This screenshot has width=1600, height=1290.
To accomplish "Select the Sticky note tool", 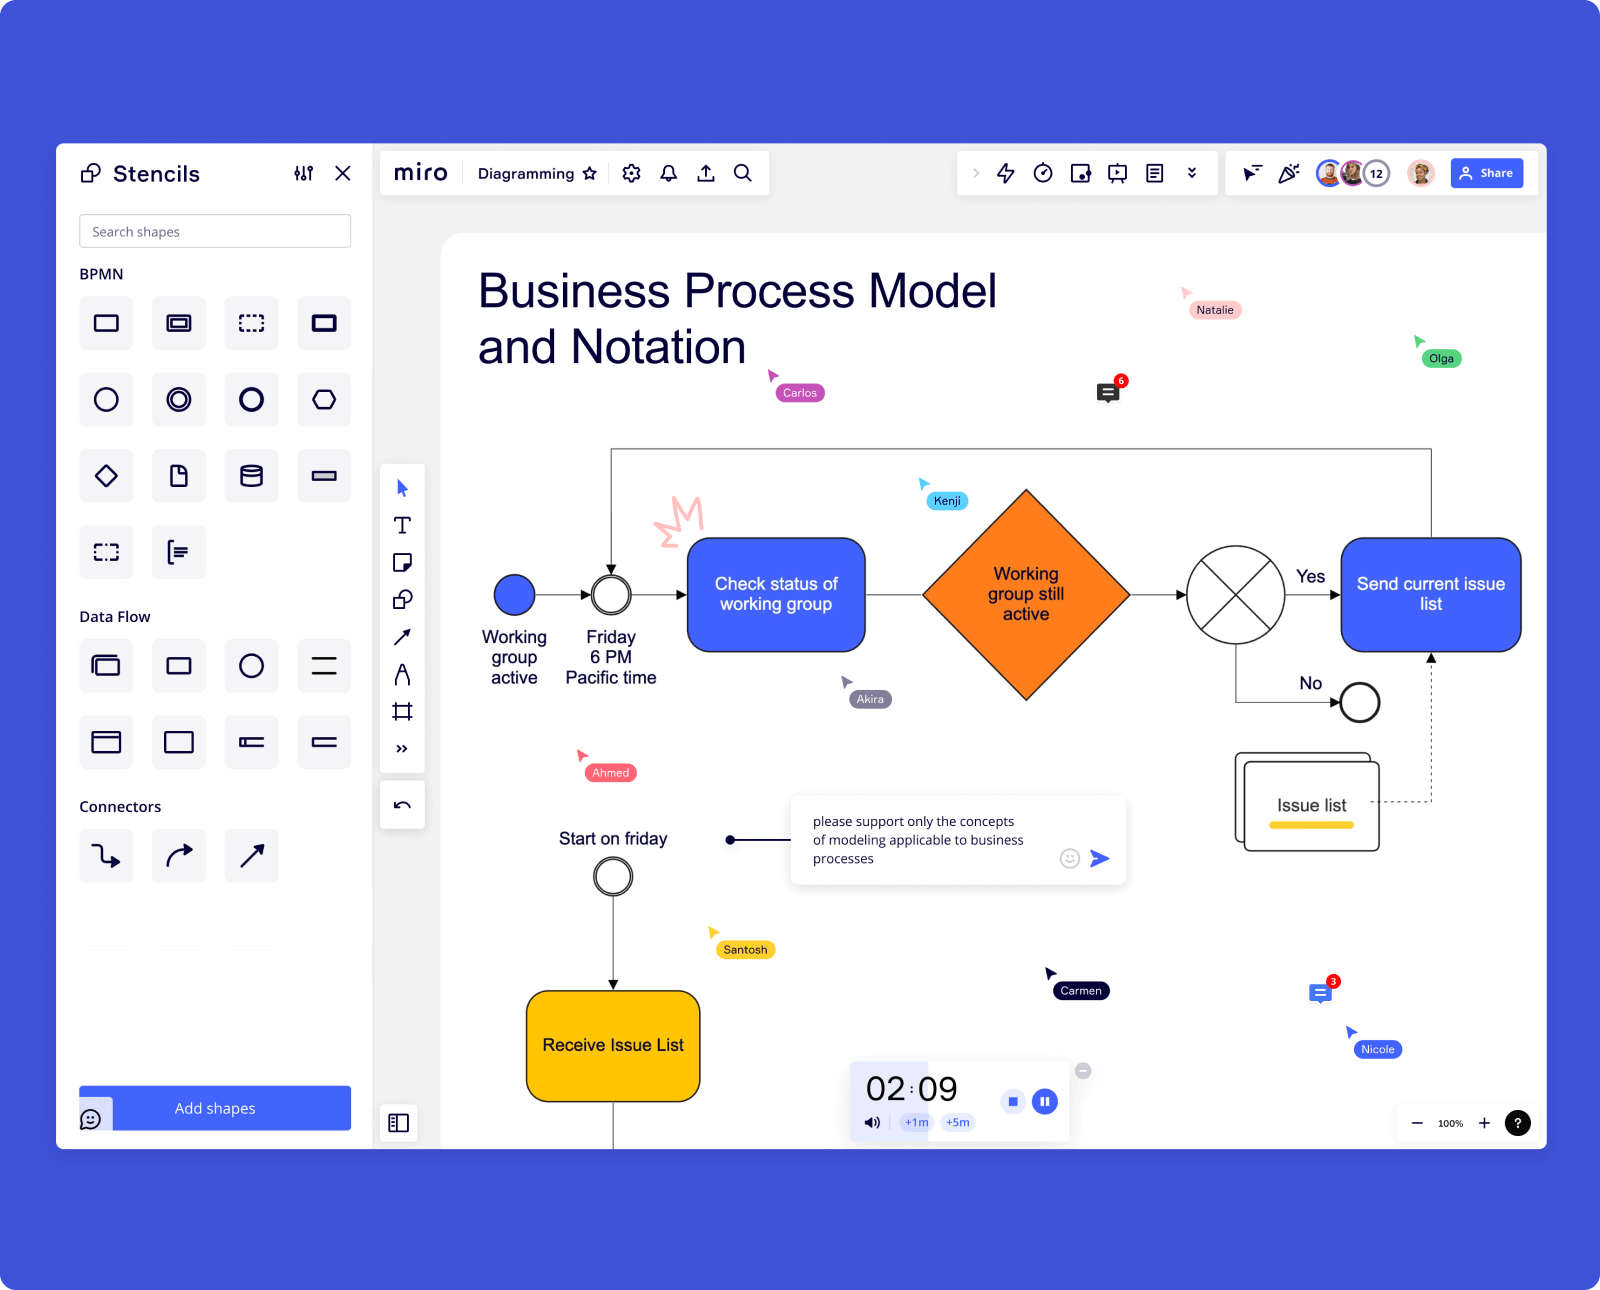I will tap(402, 561).
